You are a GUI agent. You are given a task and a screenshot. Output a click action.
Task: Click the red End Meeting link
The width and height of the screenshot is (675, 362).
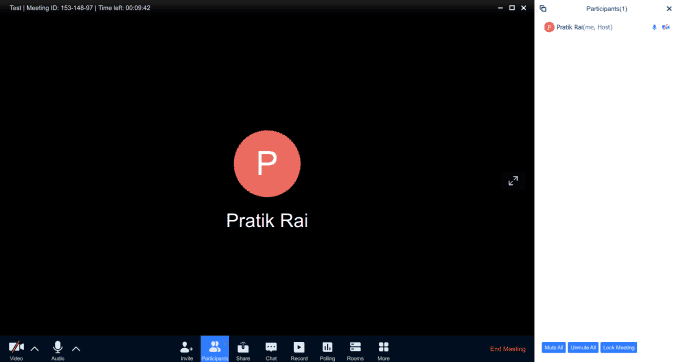(x=508, y=349)
